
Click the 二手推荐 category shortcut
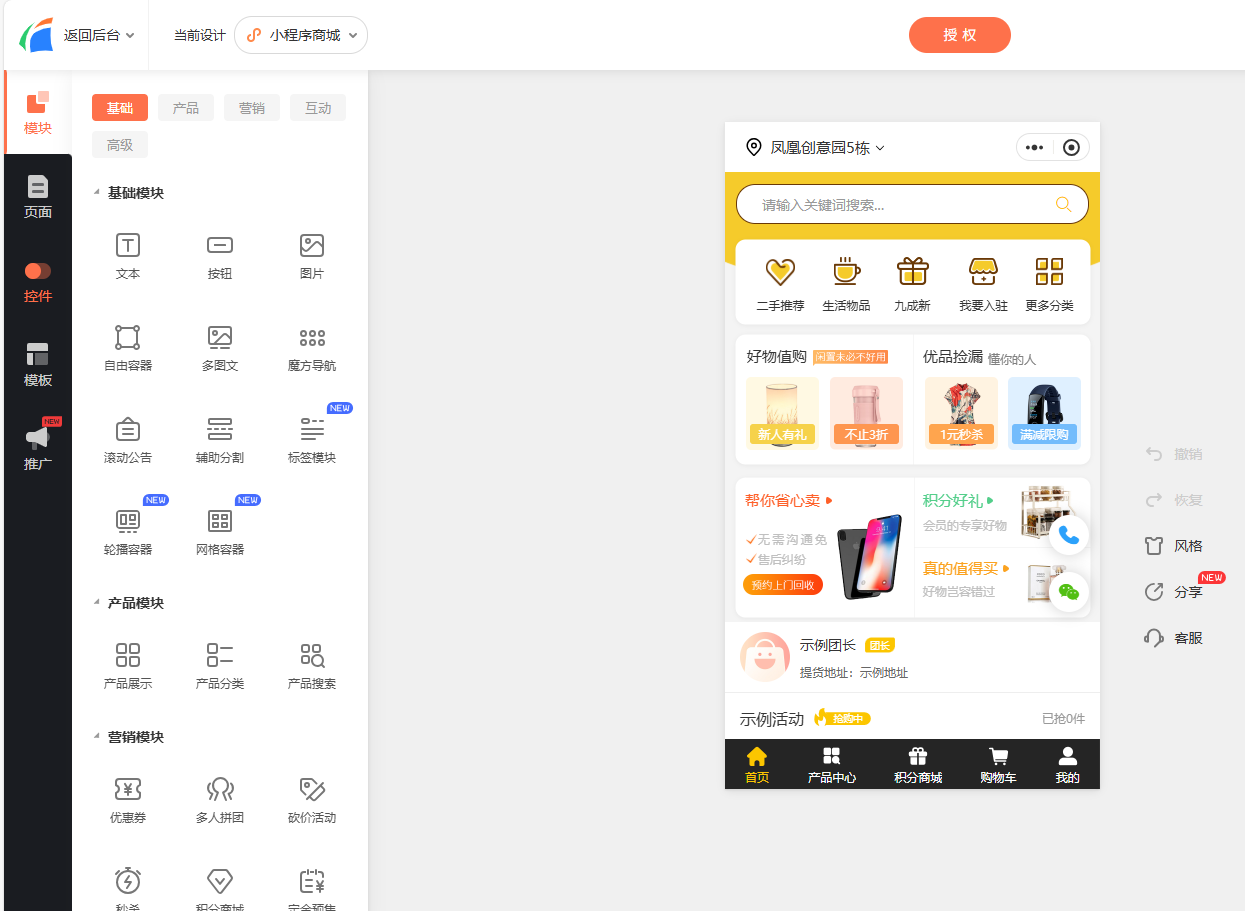coord(780,284)
